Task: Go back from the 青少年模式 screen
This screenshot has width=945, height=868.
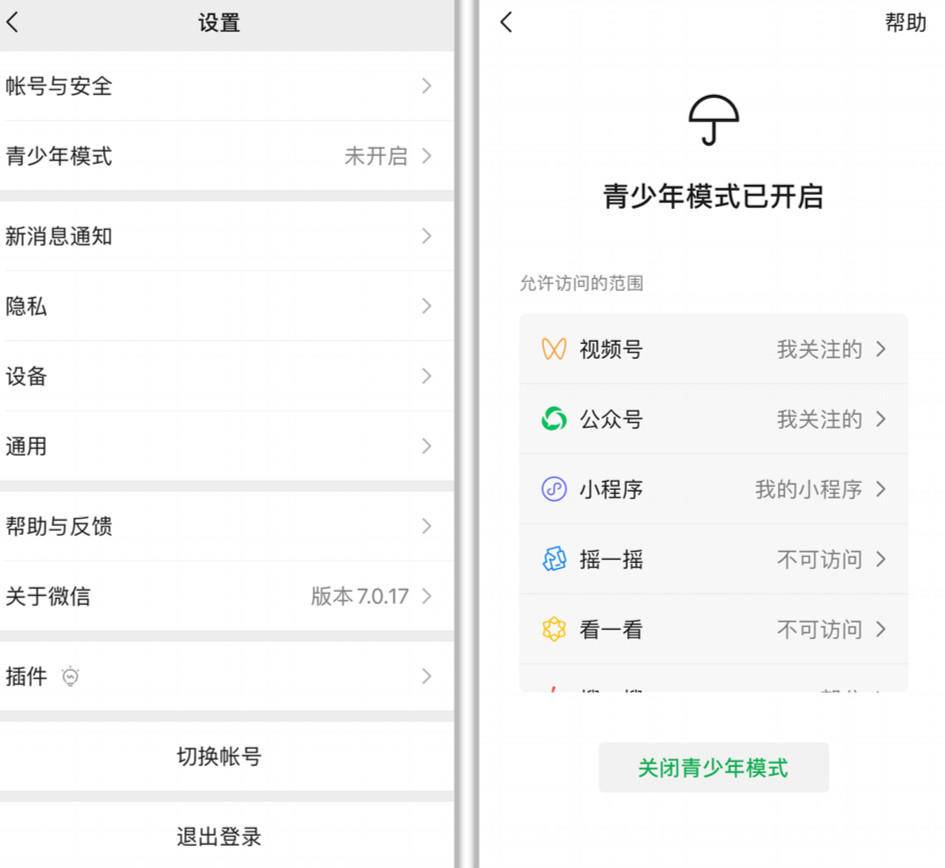Action: coord(506,22)
